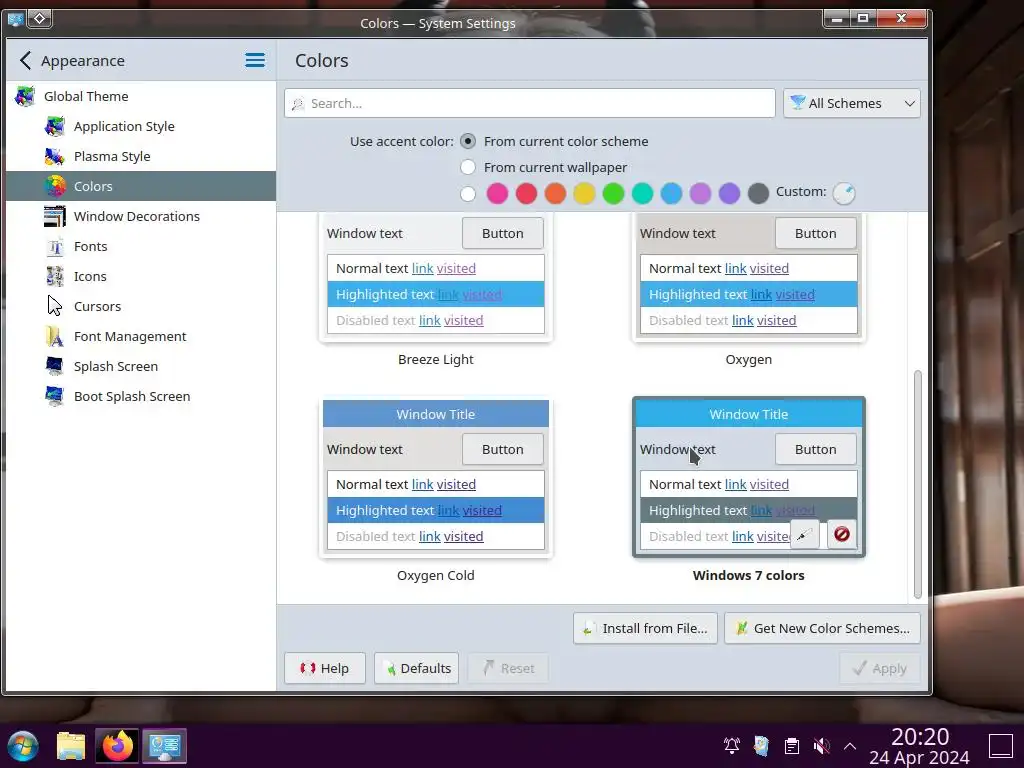Click the Apply button
1024x768 pixels.
pos(880,669)
